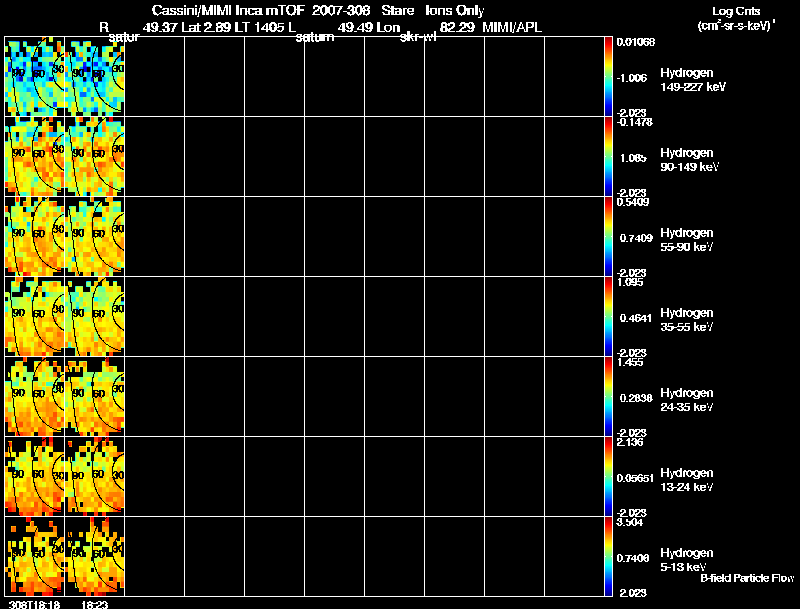
Task: Click the 'Hydrogen 5-13 keV' label
Action: pyautogui.click(x=687, y=560)
